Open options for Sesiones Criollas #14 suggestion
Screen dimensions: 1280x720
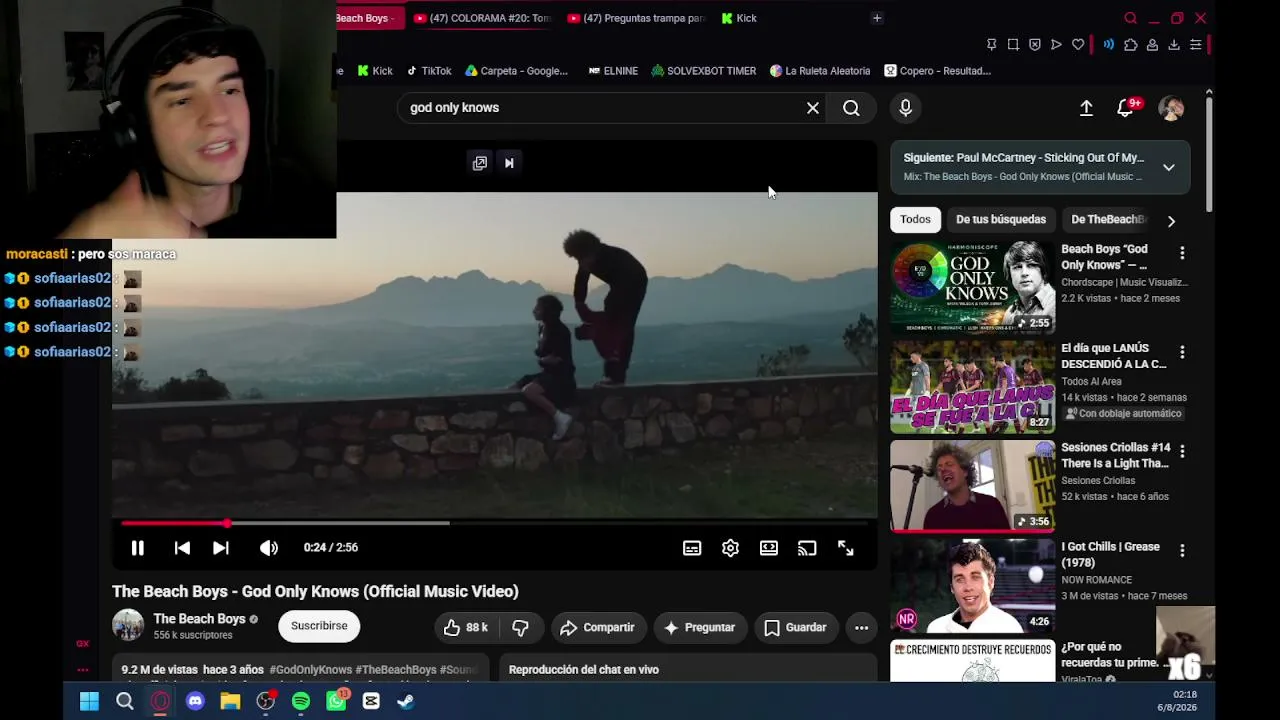[1182, 452]
